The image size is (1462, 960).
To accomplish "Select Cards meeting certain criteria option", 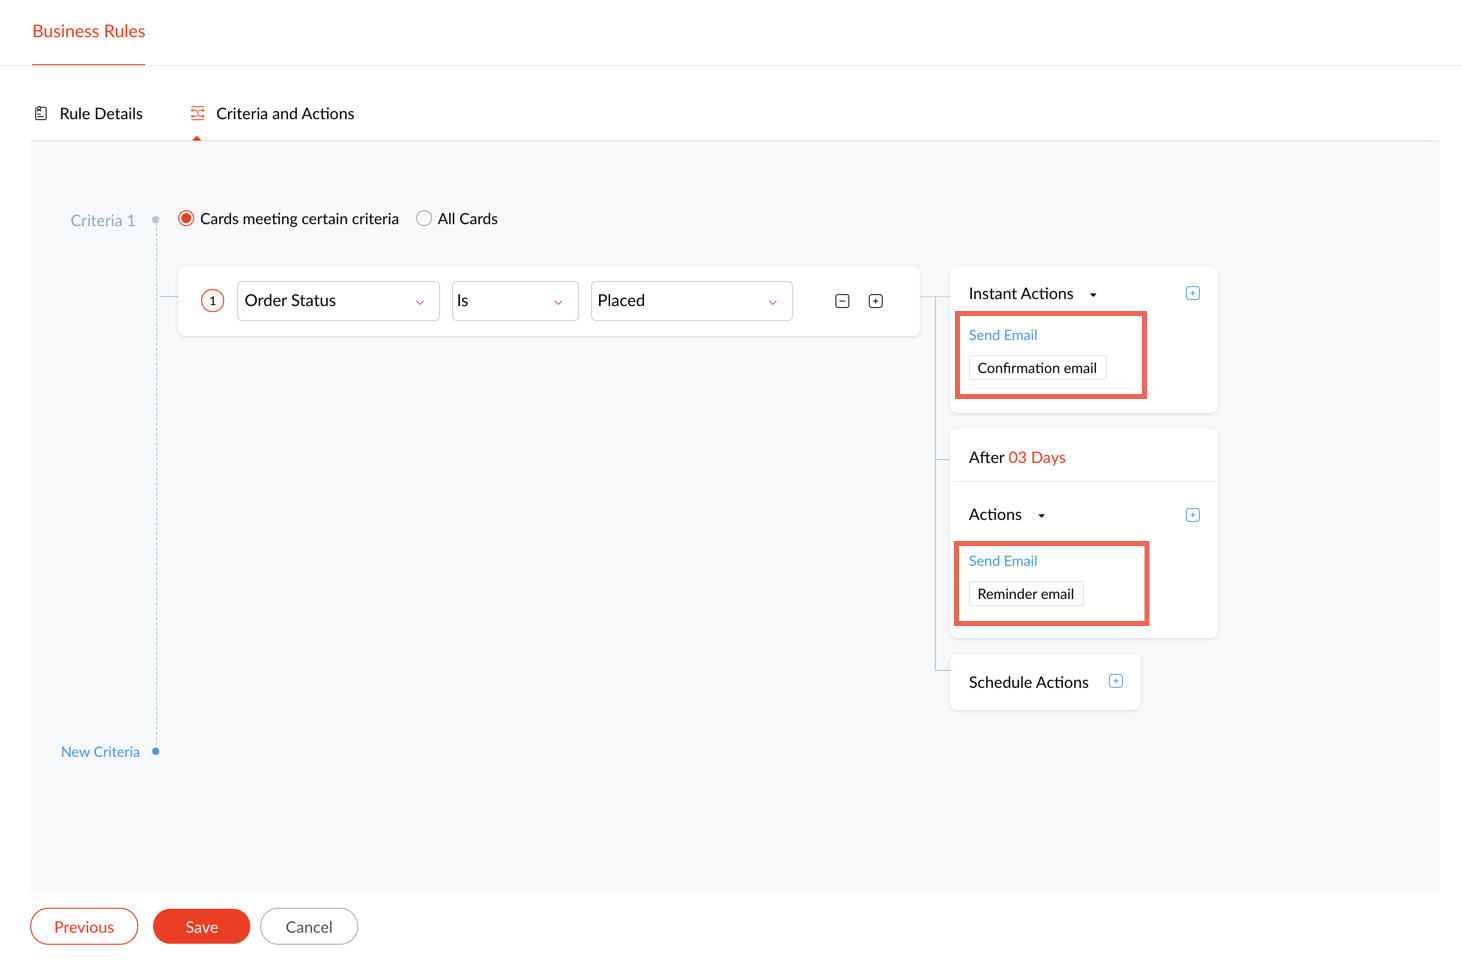I will coord(186,218).
